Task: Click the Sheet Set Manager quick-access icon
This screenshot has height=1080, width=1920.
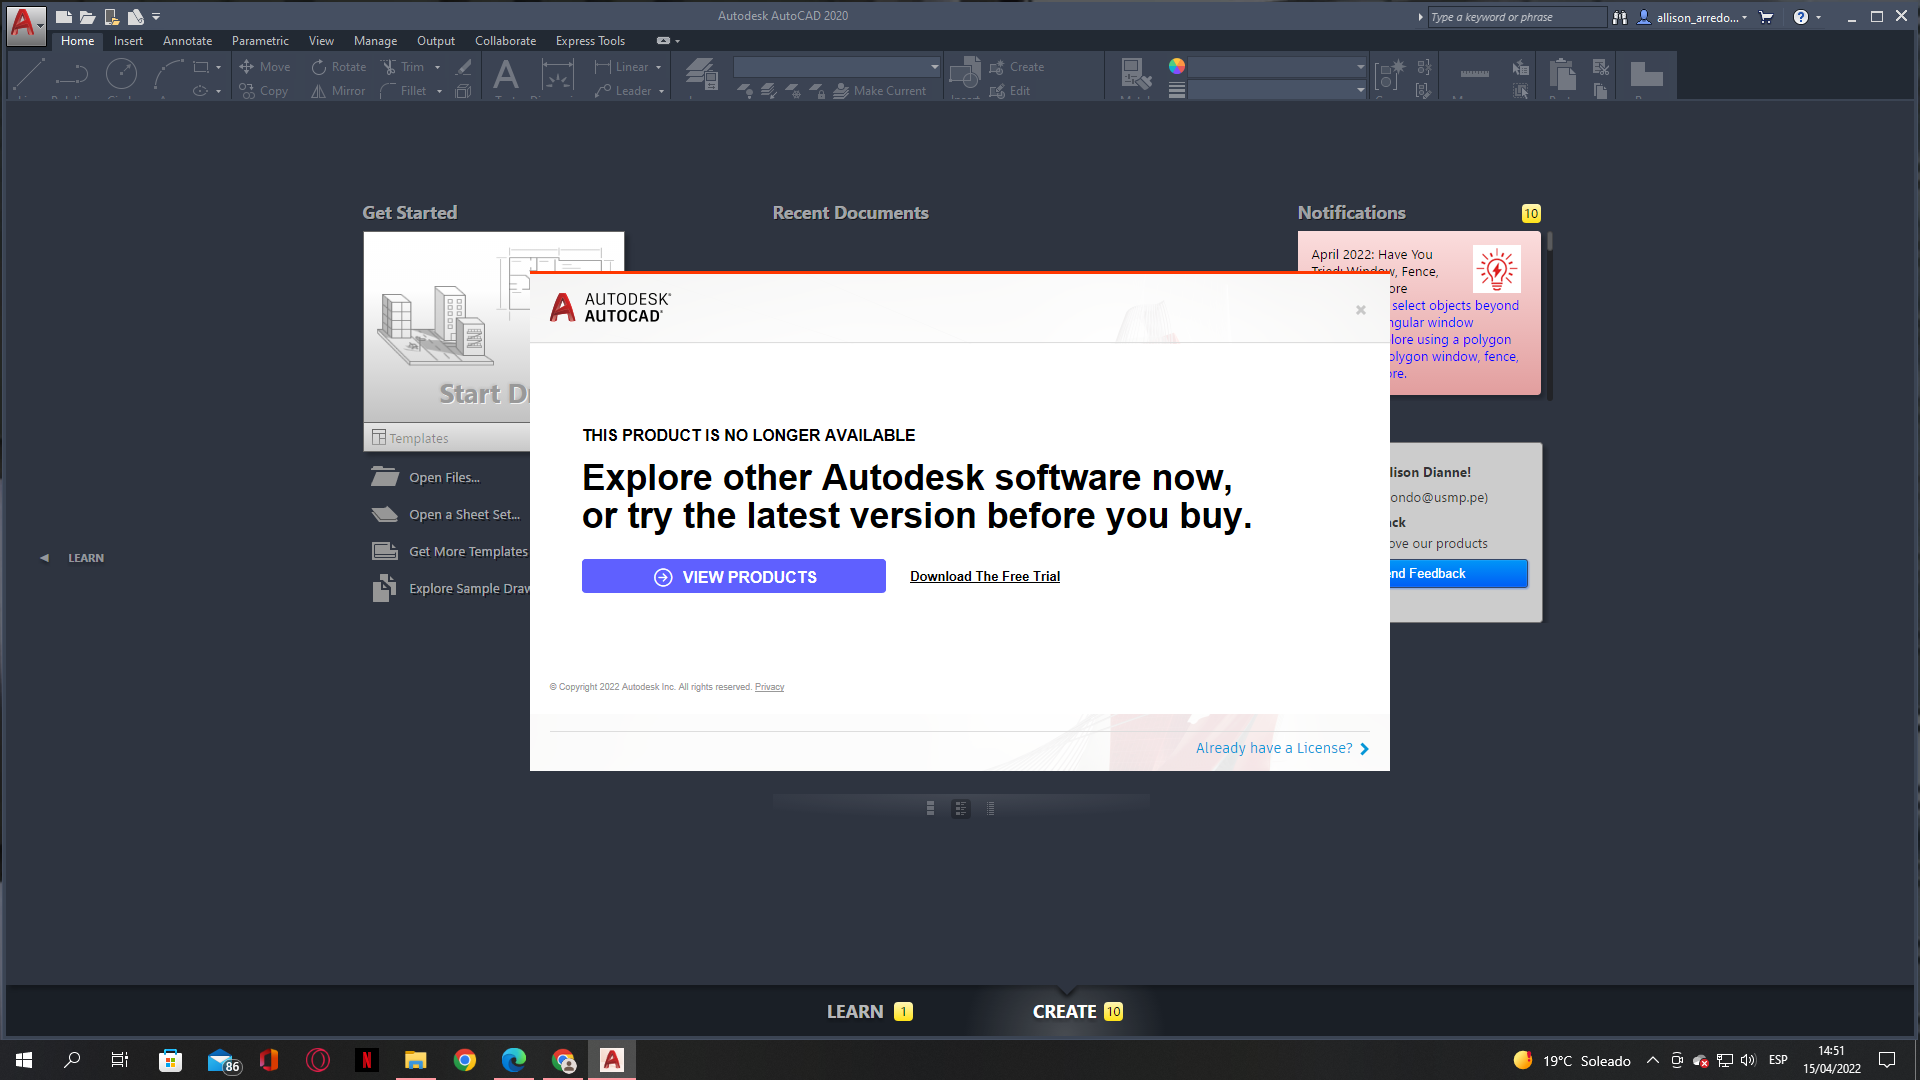Action: (x=136, y=17)
